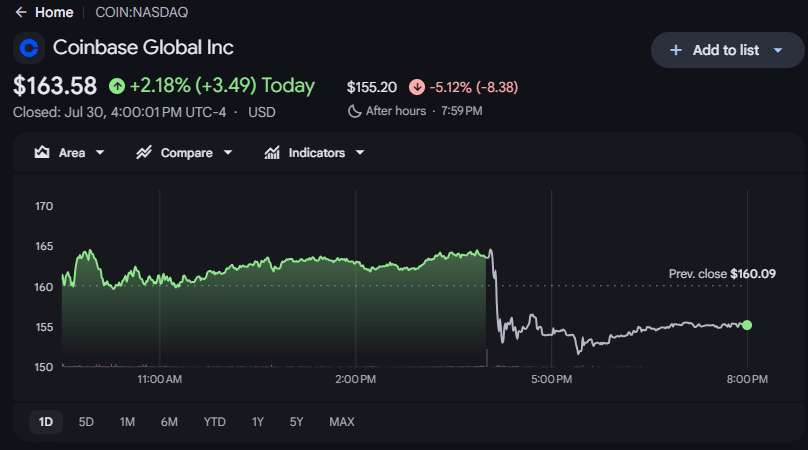Switch to the 6M time range
Screen dimensions: 808x450
[169, 422]
